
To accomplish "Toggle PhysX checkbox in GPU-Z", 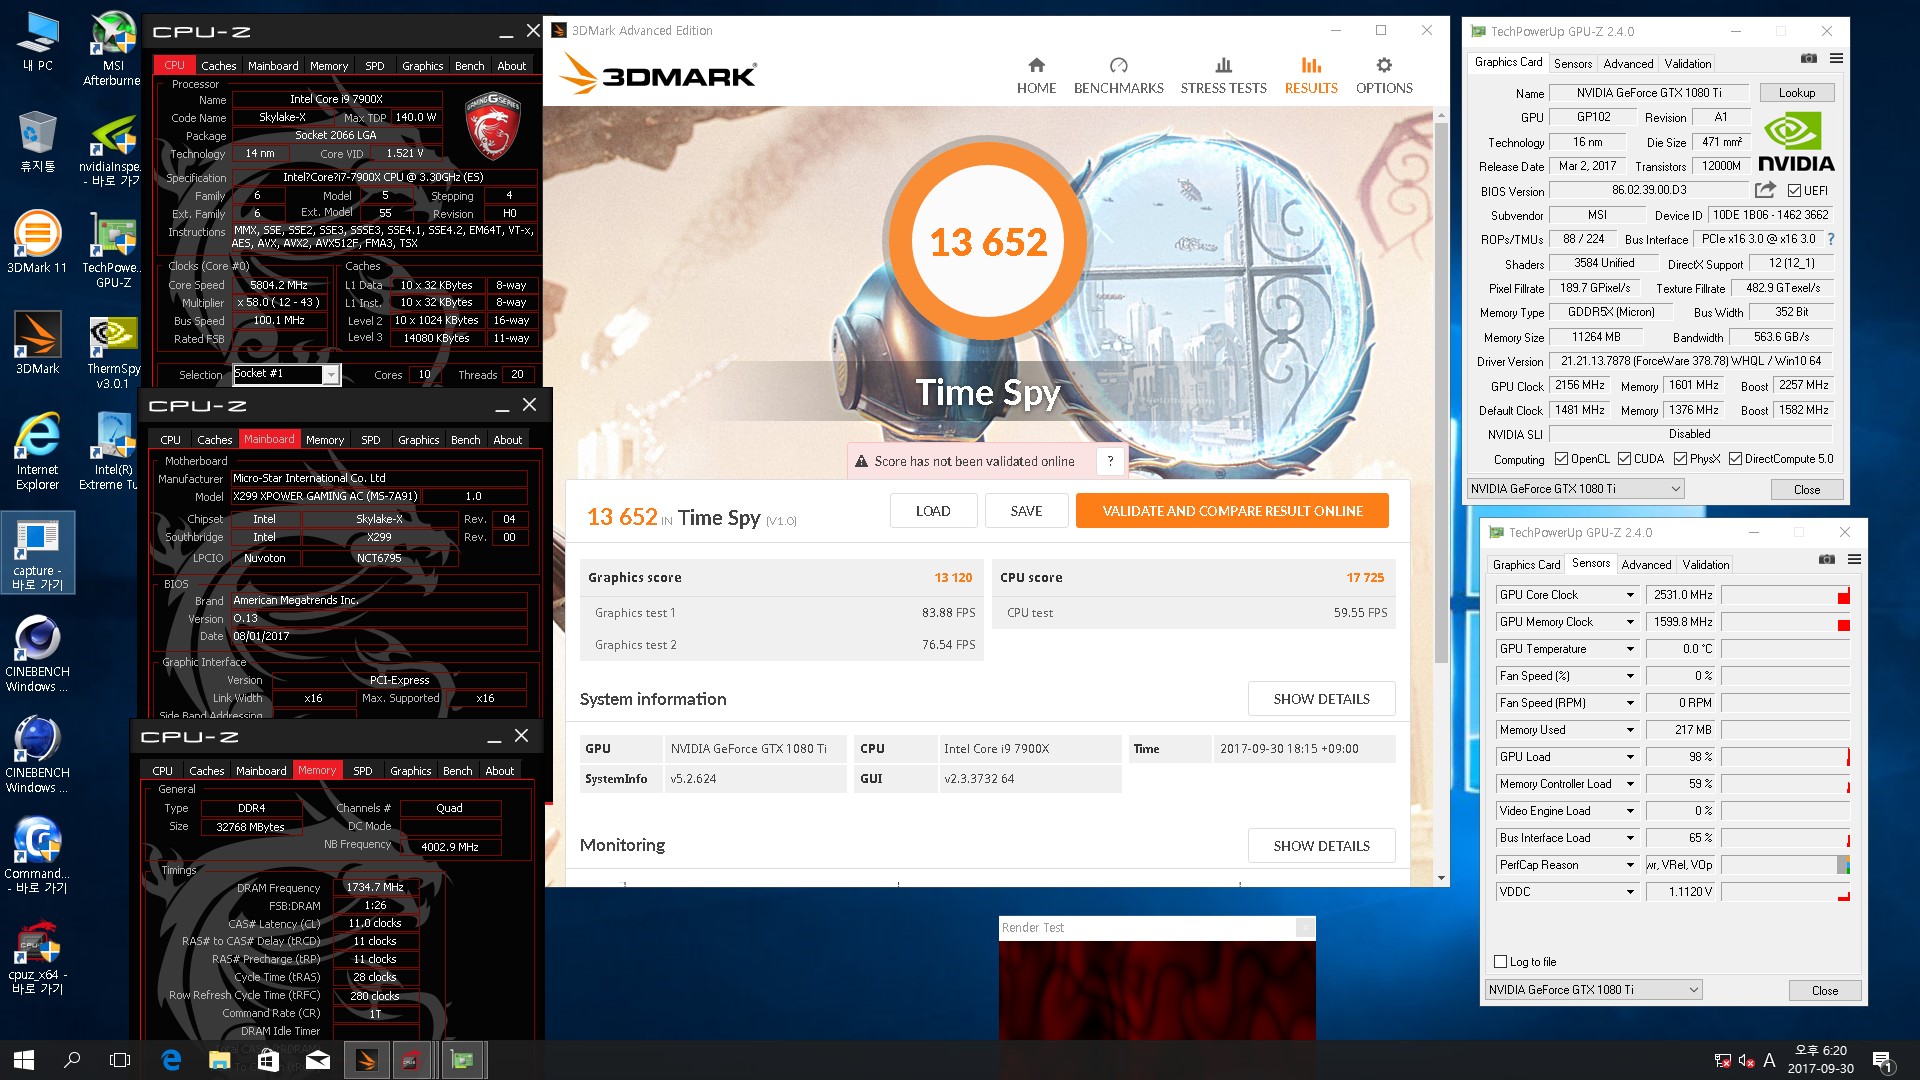I will pos(1680,459).
